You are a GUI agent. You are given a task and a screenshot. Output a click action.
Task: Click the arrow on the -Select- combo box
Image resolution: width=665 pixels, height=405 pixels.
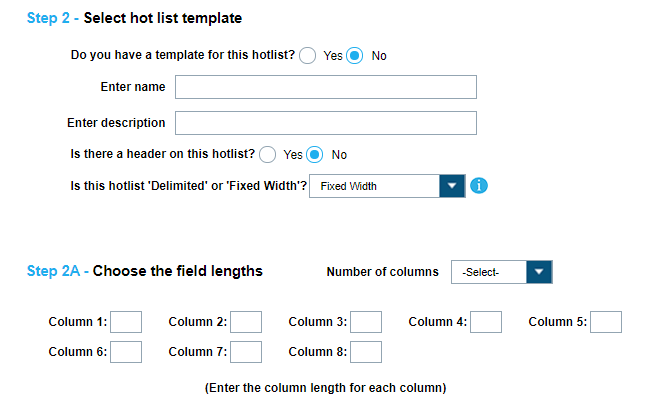pyautogui.click(x=539, y=272)
